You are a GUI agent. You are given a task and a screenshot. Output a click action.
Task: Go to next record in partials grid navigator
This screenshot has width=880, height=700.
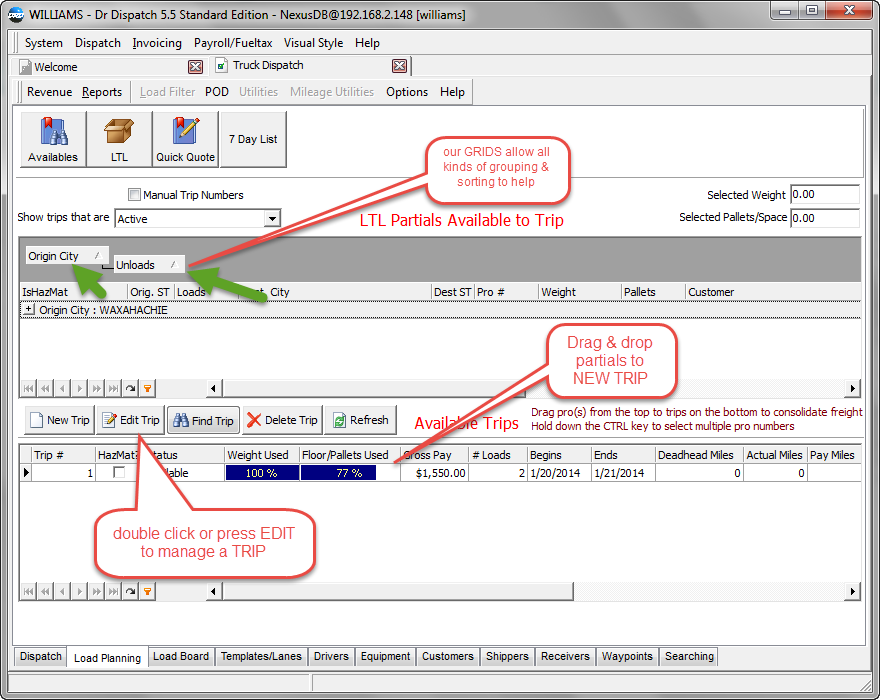pos(80,388)
